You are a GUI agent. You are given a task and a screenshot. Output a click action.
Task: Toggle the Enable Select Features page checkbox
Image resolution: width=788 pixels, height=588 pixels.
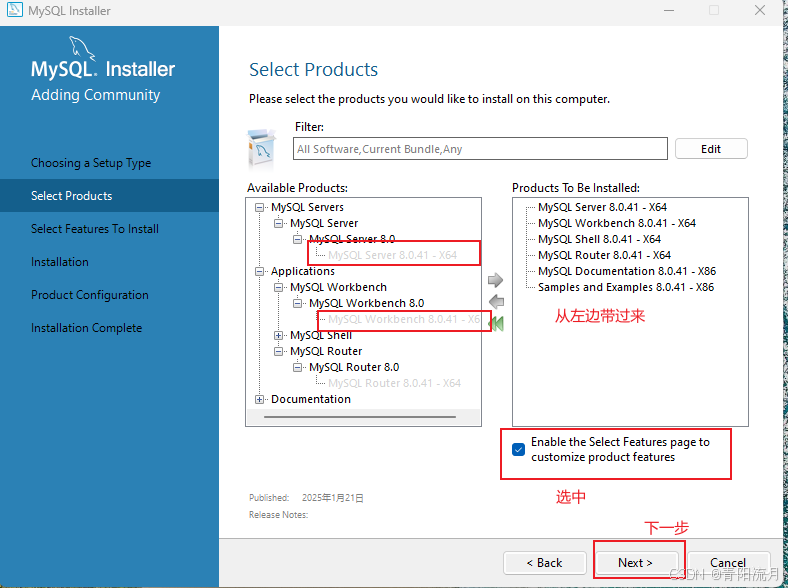pos(518,449)
